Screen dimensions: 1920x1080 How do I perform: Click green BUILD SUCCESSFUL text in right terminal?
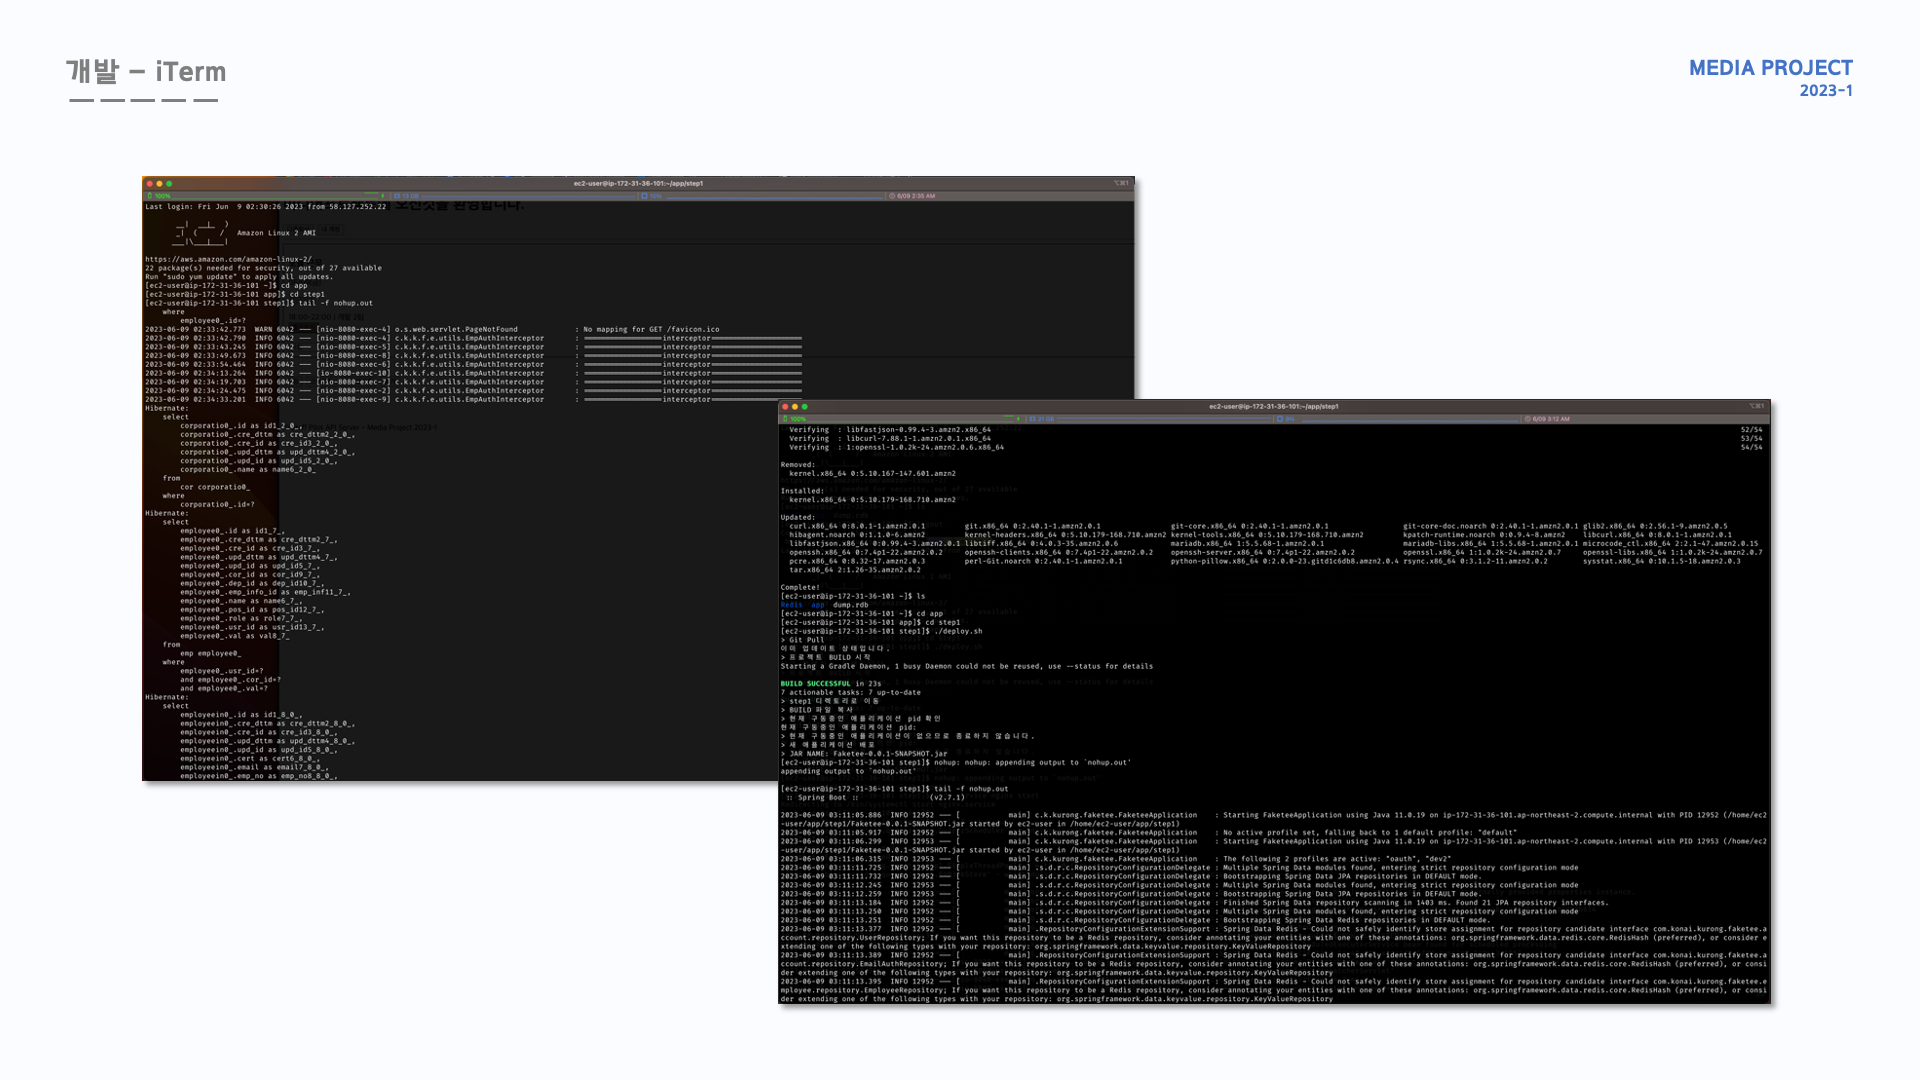[x=815, y=684]
